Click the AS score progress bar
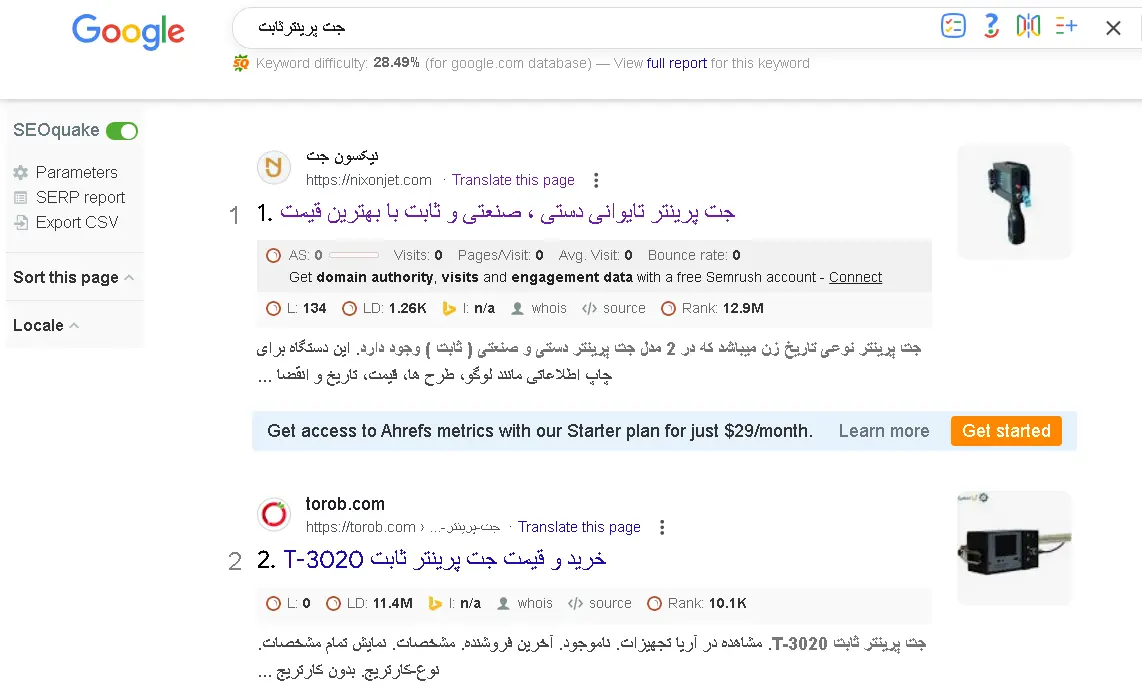This screenshot has width=1142, height=695. 354,256
